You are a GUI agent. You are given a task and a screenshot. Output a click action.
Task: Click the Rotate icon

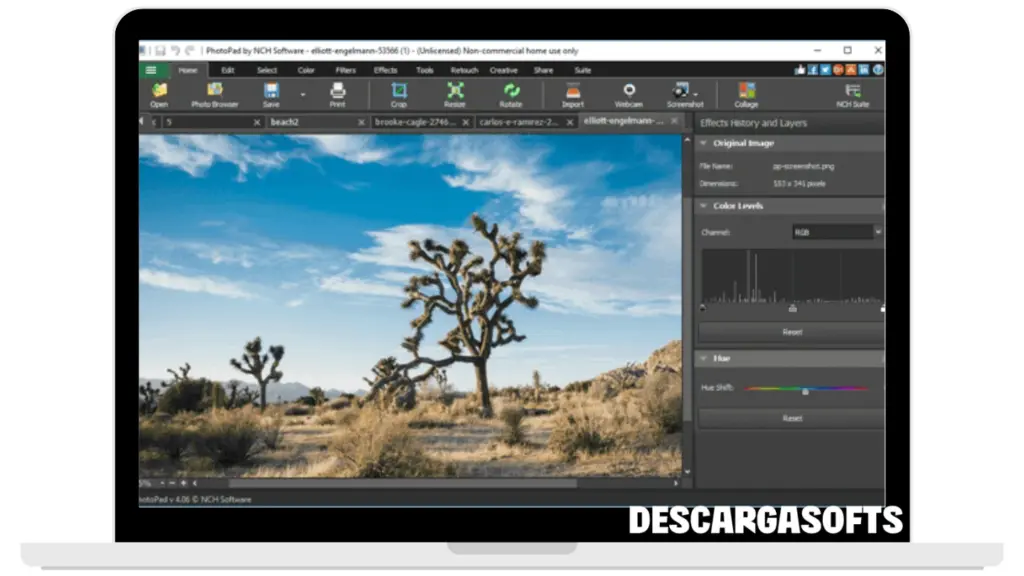pyautogui.click(x=511, y=93)
